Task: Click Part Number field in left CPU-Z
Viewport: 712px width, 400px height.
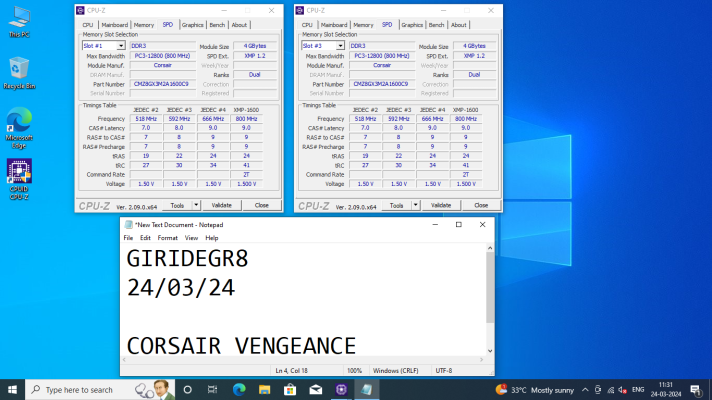Action: (x=163, y=84)
